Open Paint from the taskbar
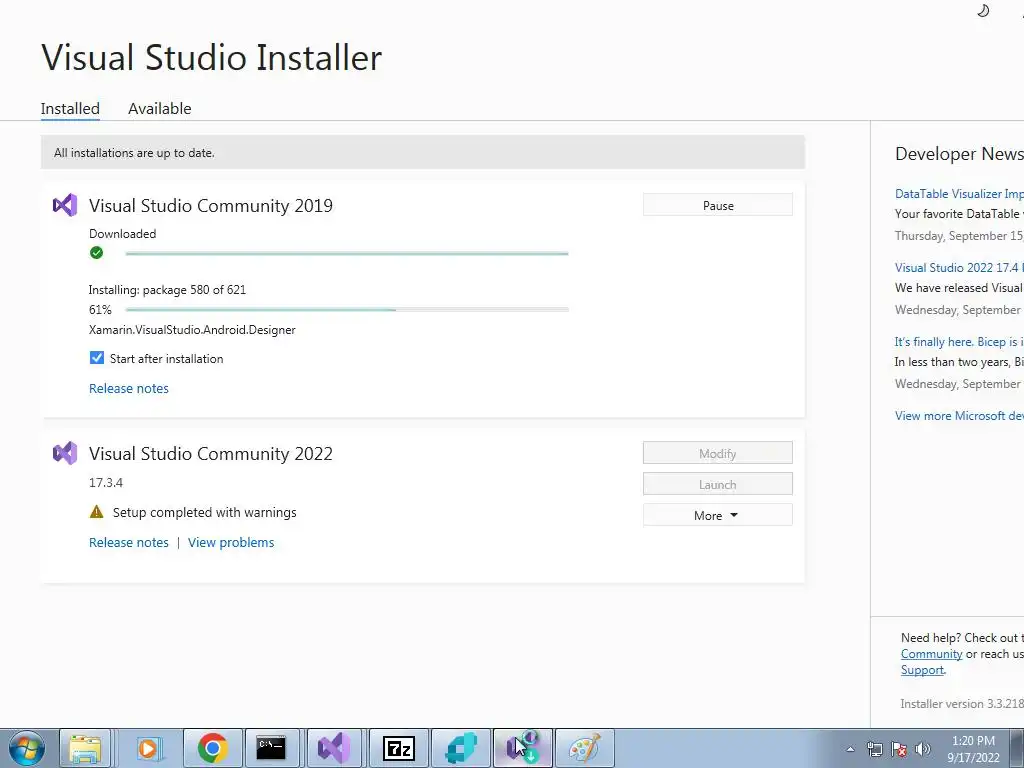Screen dimensions: 1024x768 click(x=584, y=748)
